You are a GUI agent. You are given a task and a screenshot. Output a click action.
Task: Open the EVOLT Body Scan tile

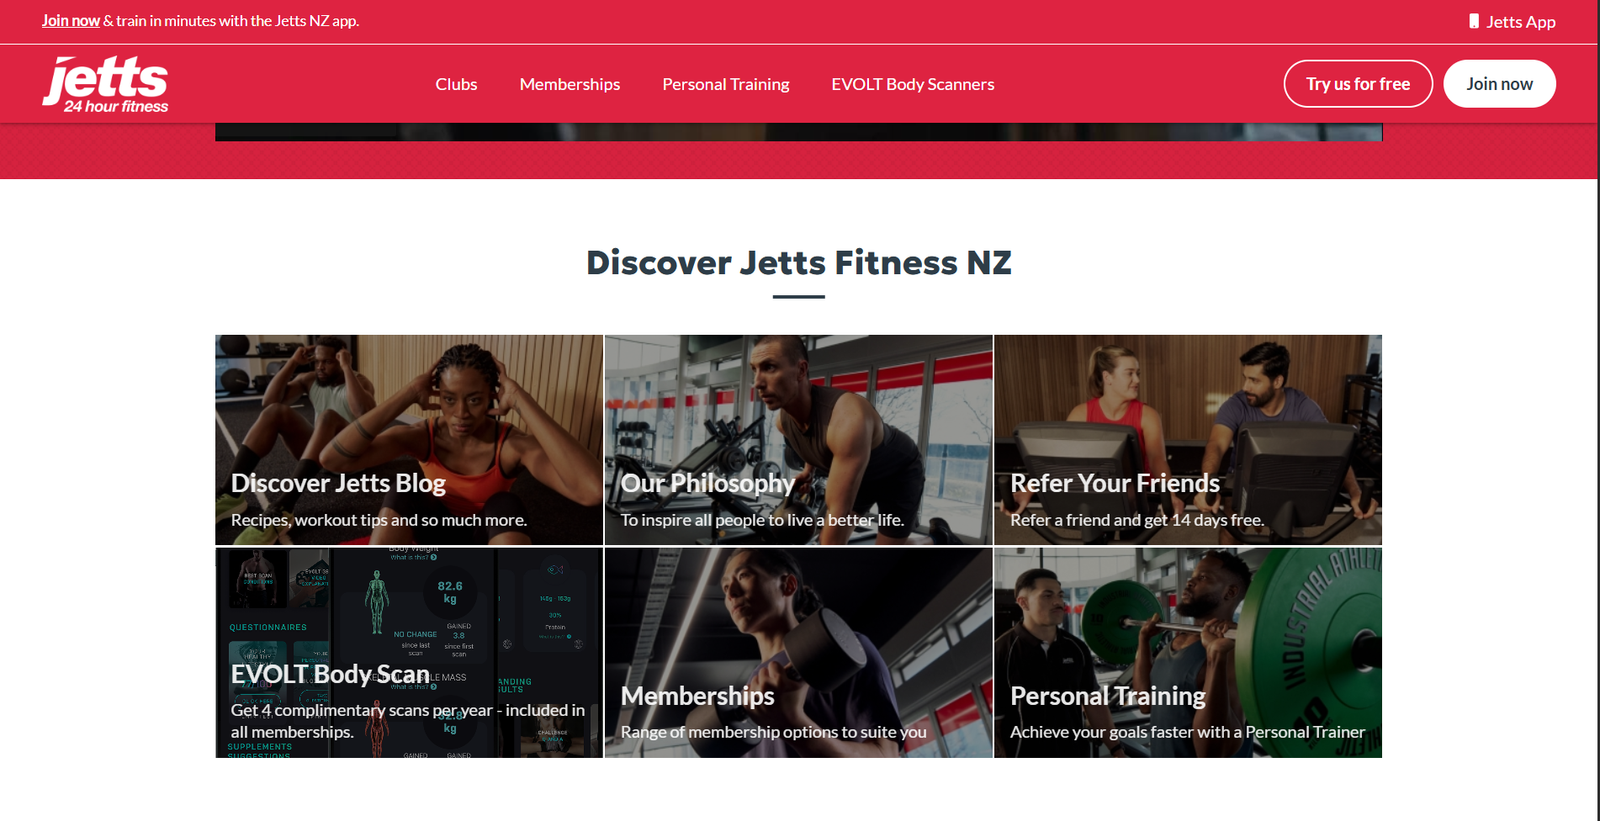pyautogui.click(x=409, y=652)
